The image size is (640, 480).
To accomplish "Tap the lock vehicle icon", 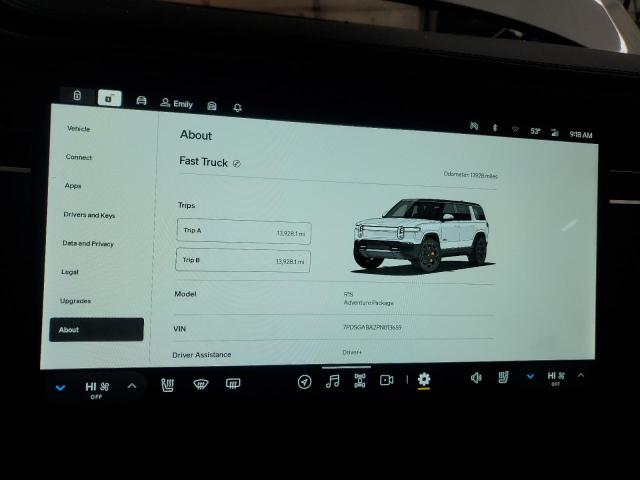I will (77, 96).
